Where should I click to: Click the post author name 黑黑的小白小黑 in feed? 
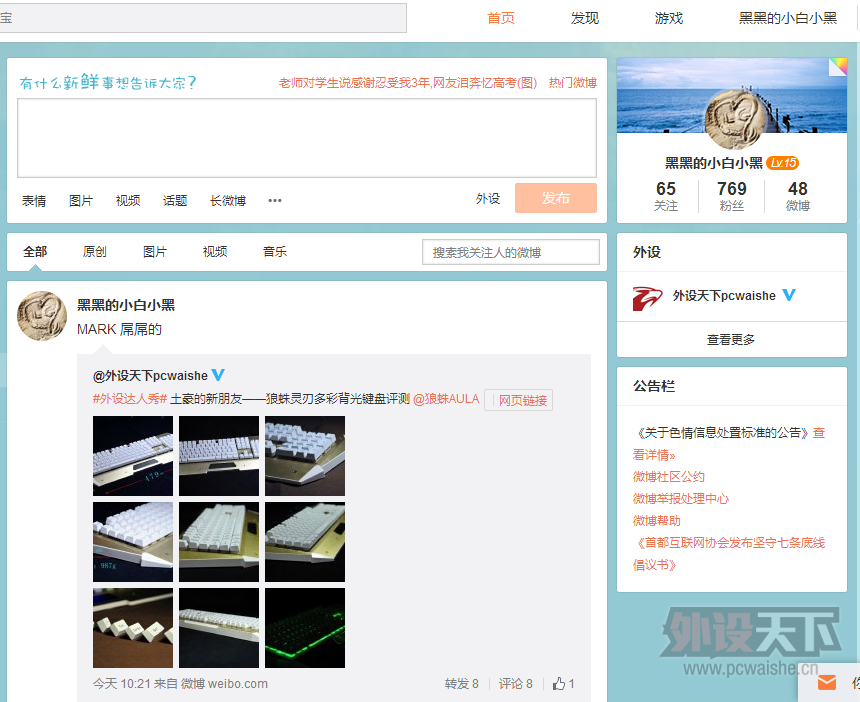pos(126,305)
